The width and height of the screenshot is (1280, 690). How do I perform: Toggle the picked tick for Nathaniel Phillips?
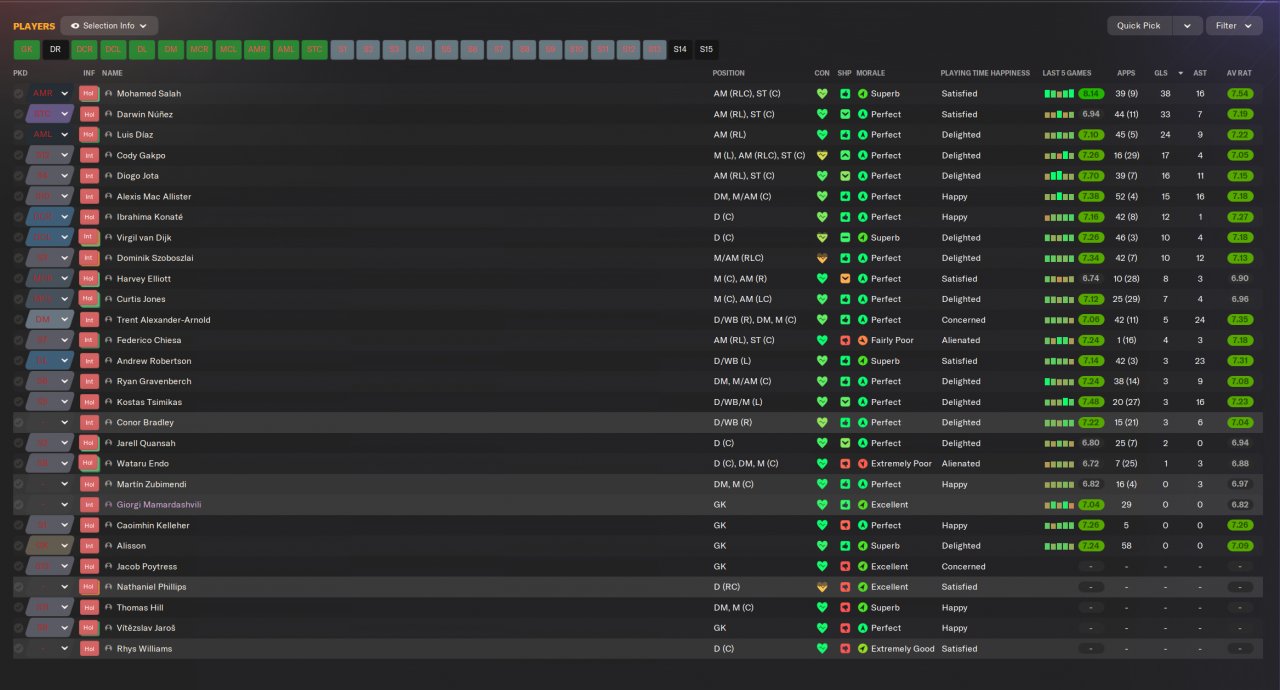(x=18, y=587)
